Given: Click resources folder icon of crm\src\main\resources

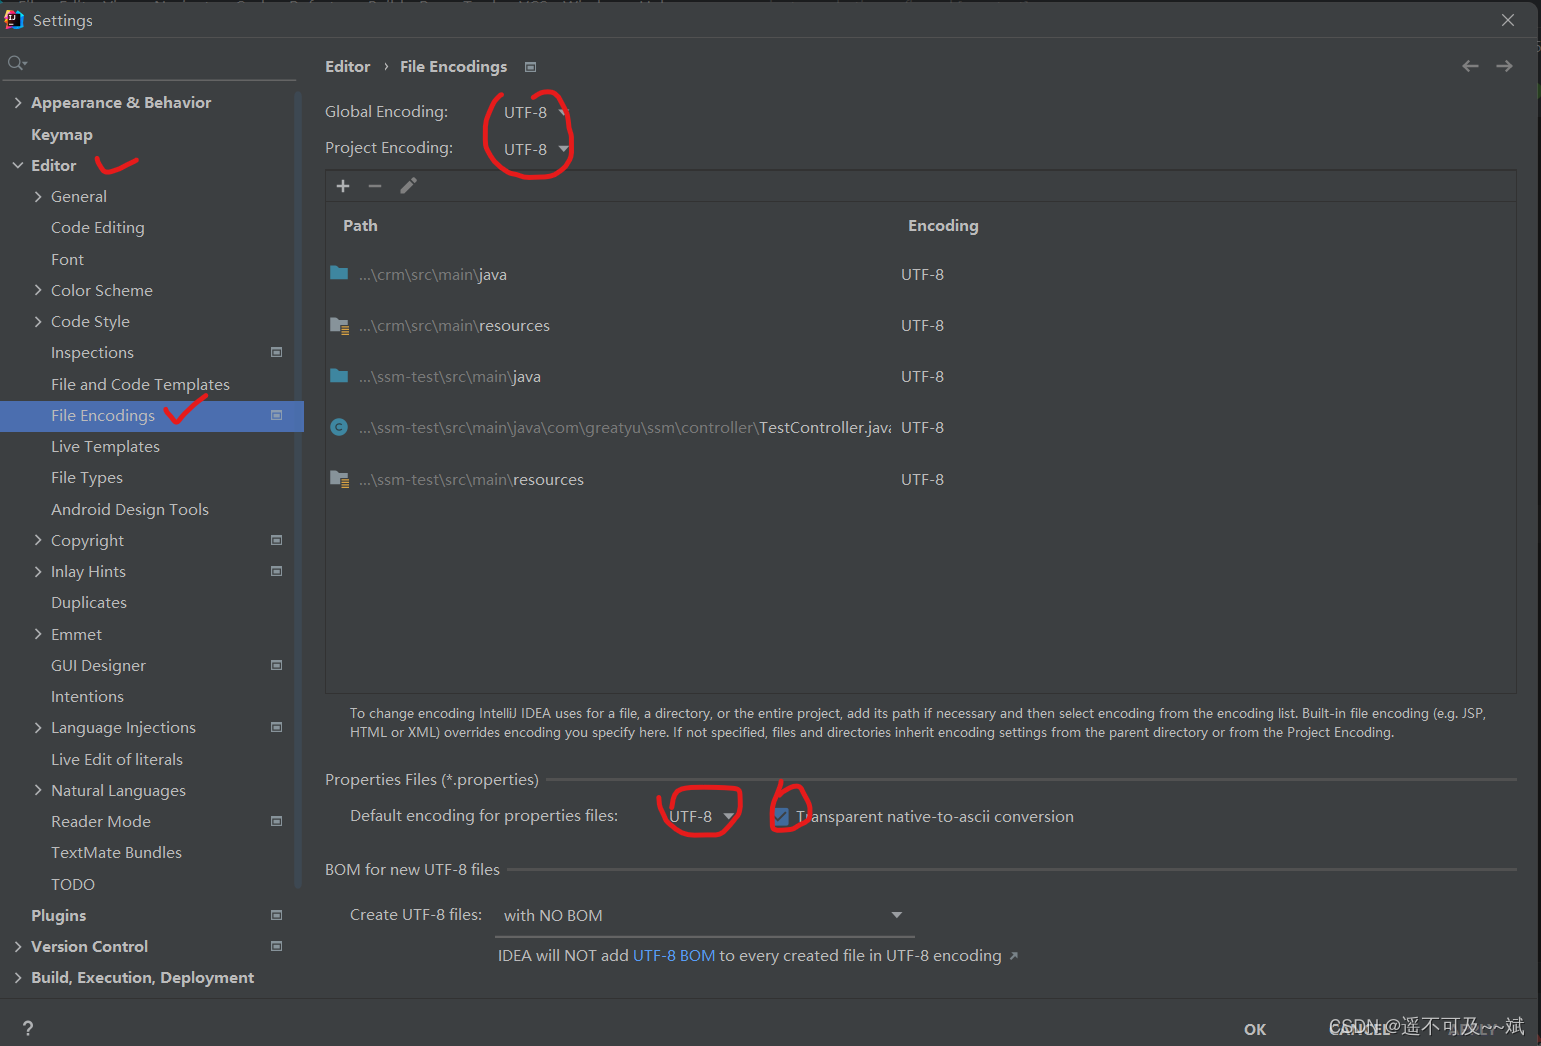Looking at the screenshot, I should 339,325.
